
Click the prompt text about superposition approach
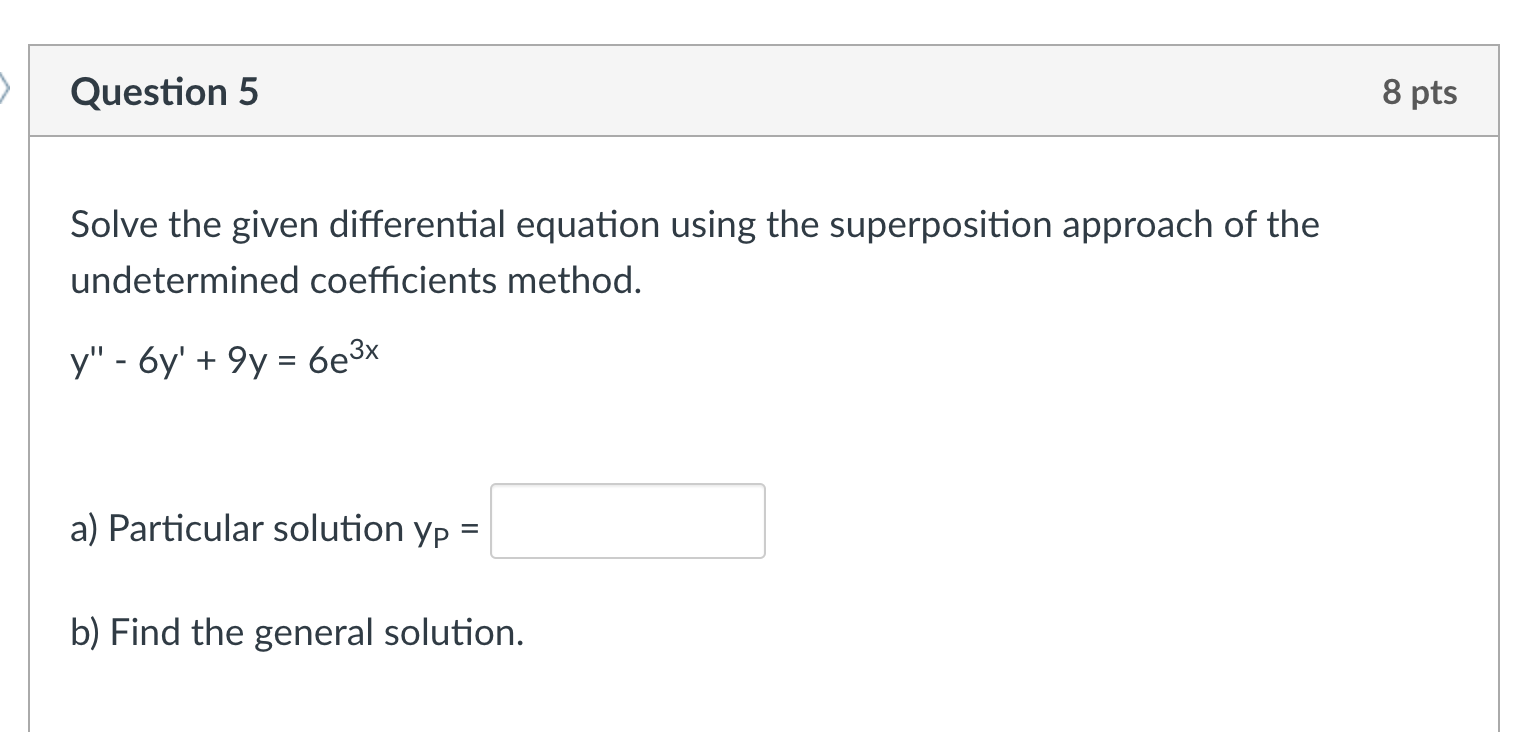(693, 224)
